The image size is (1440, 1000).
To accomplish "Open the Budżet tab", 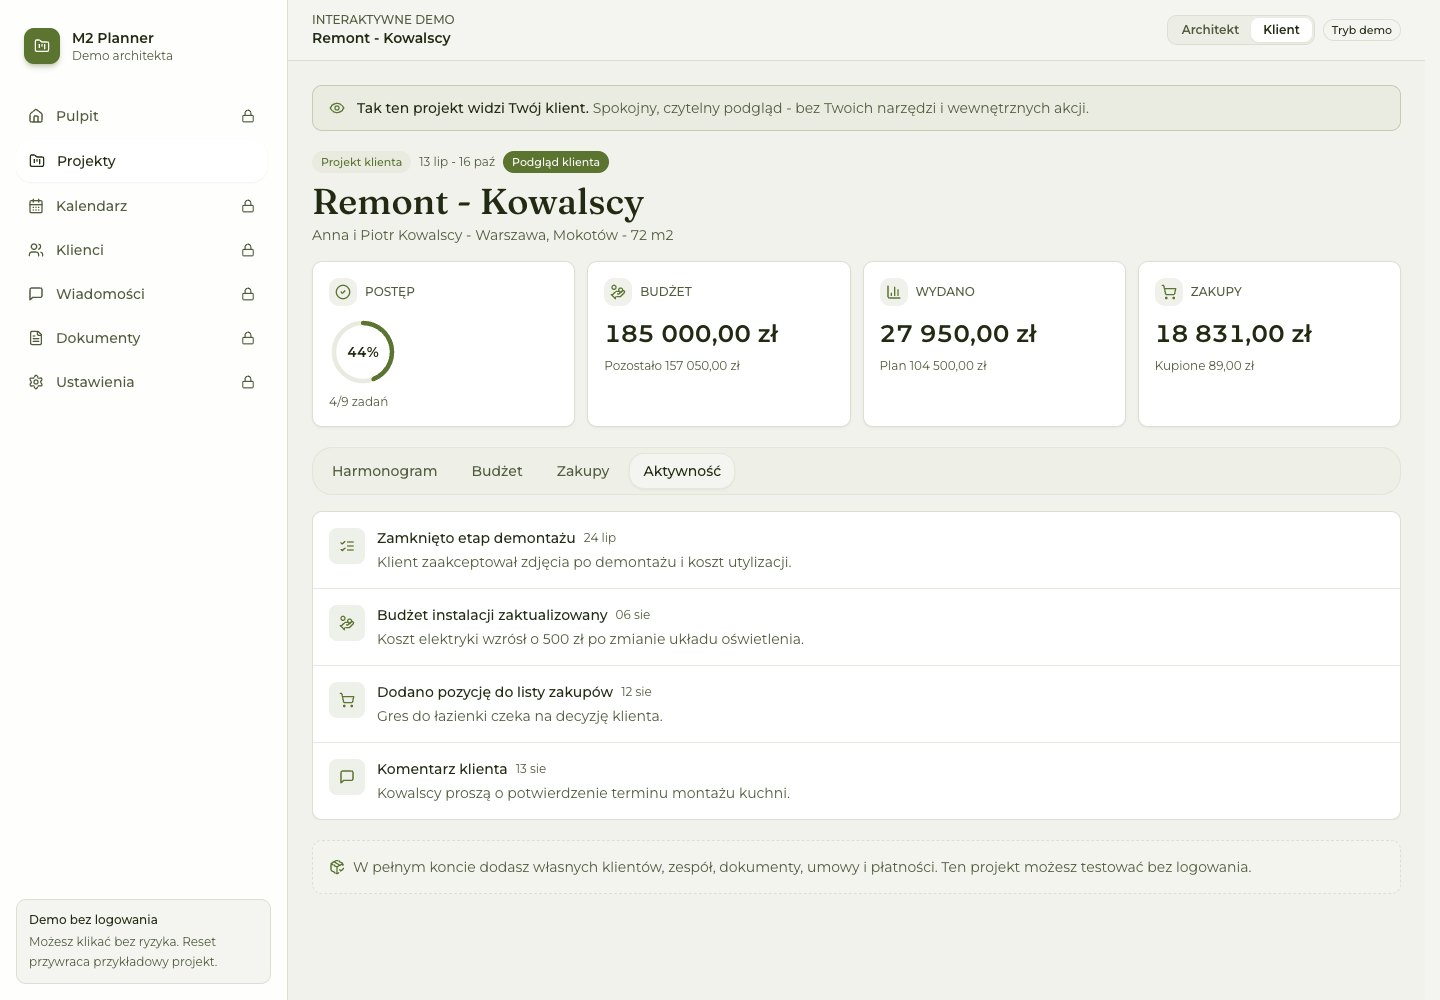I will point(497,471).
